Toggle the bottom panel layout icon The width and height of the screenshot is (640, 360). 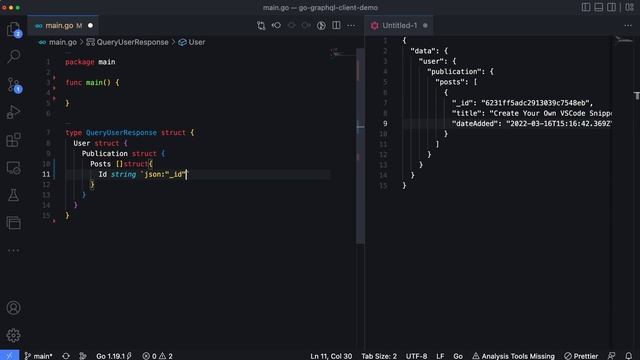(x=599, y=7)
